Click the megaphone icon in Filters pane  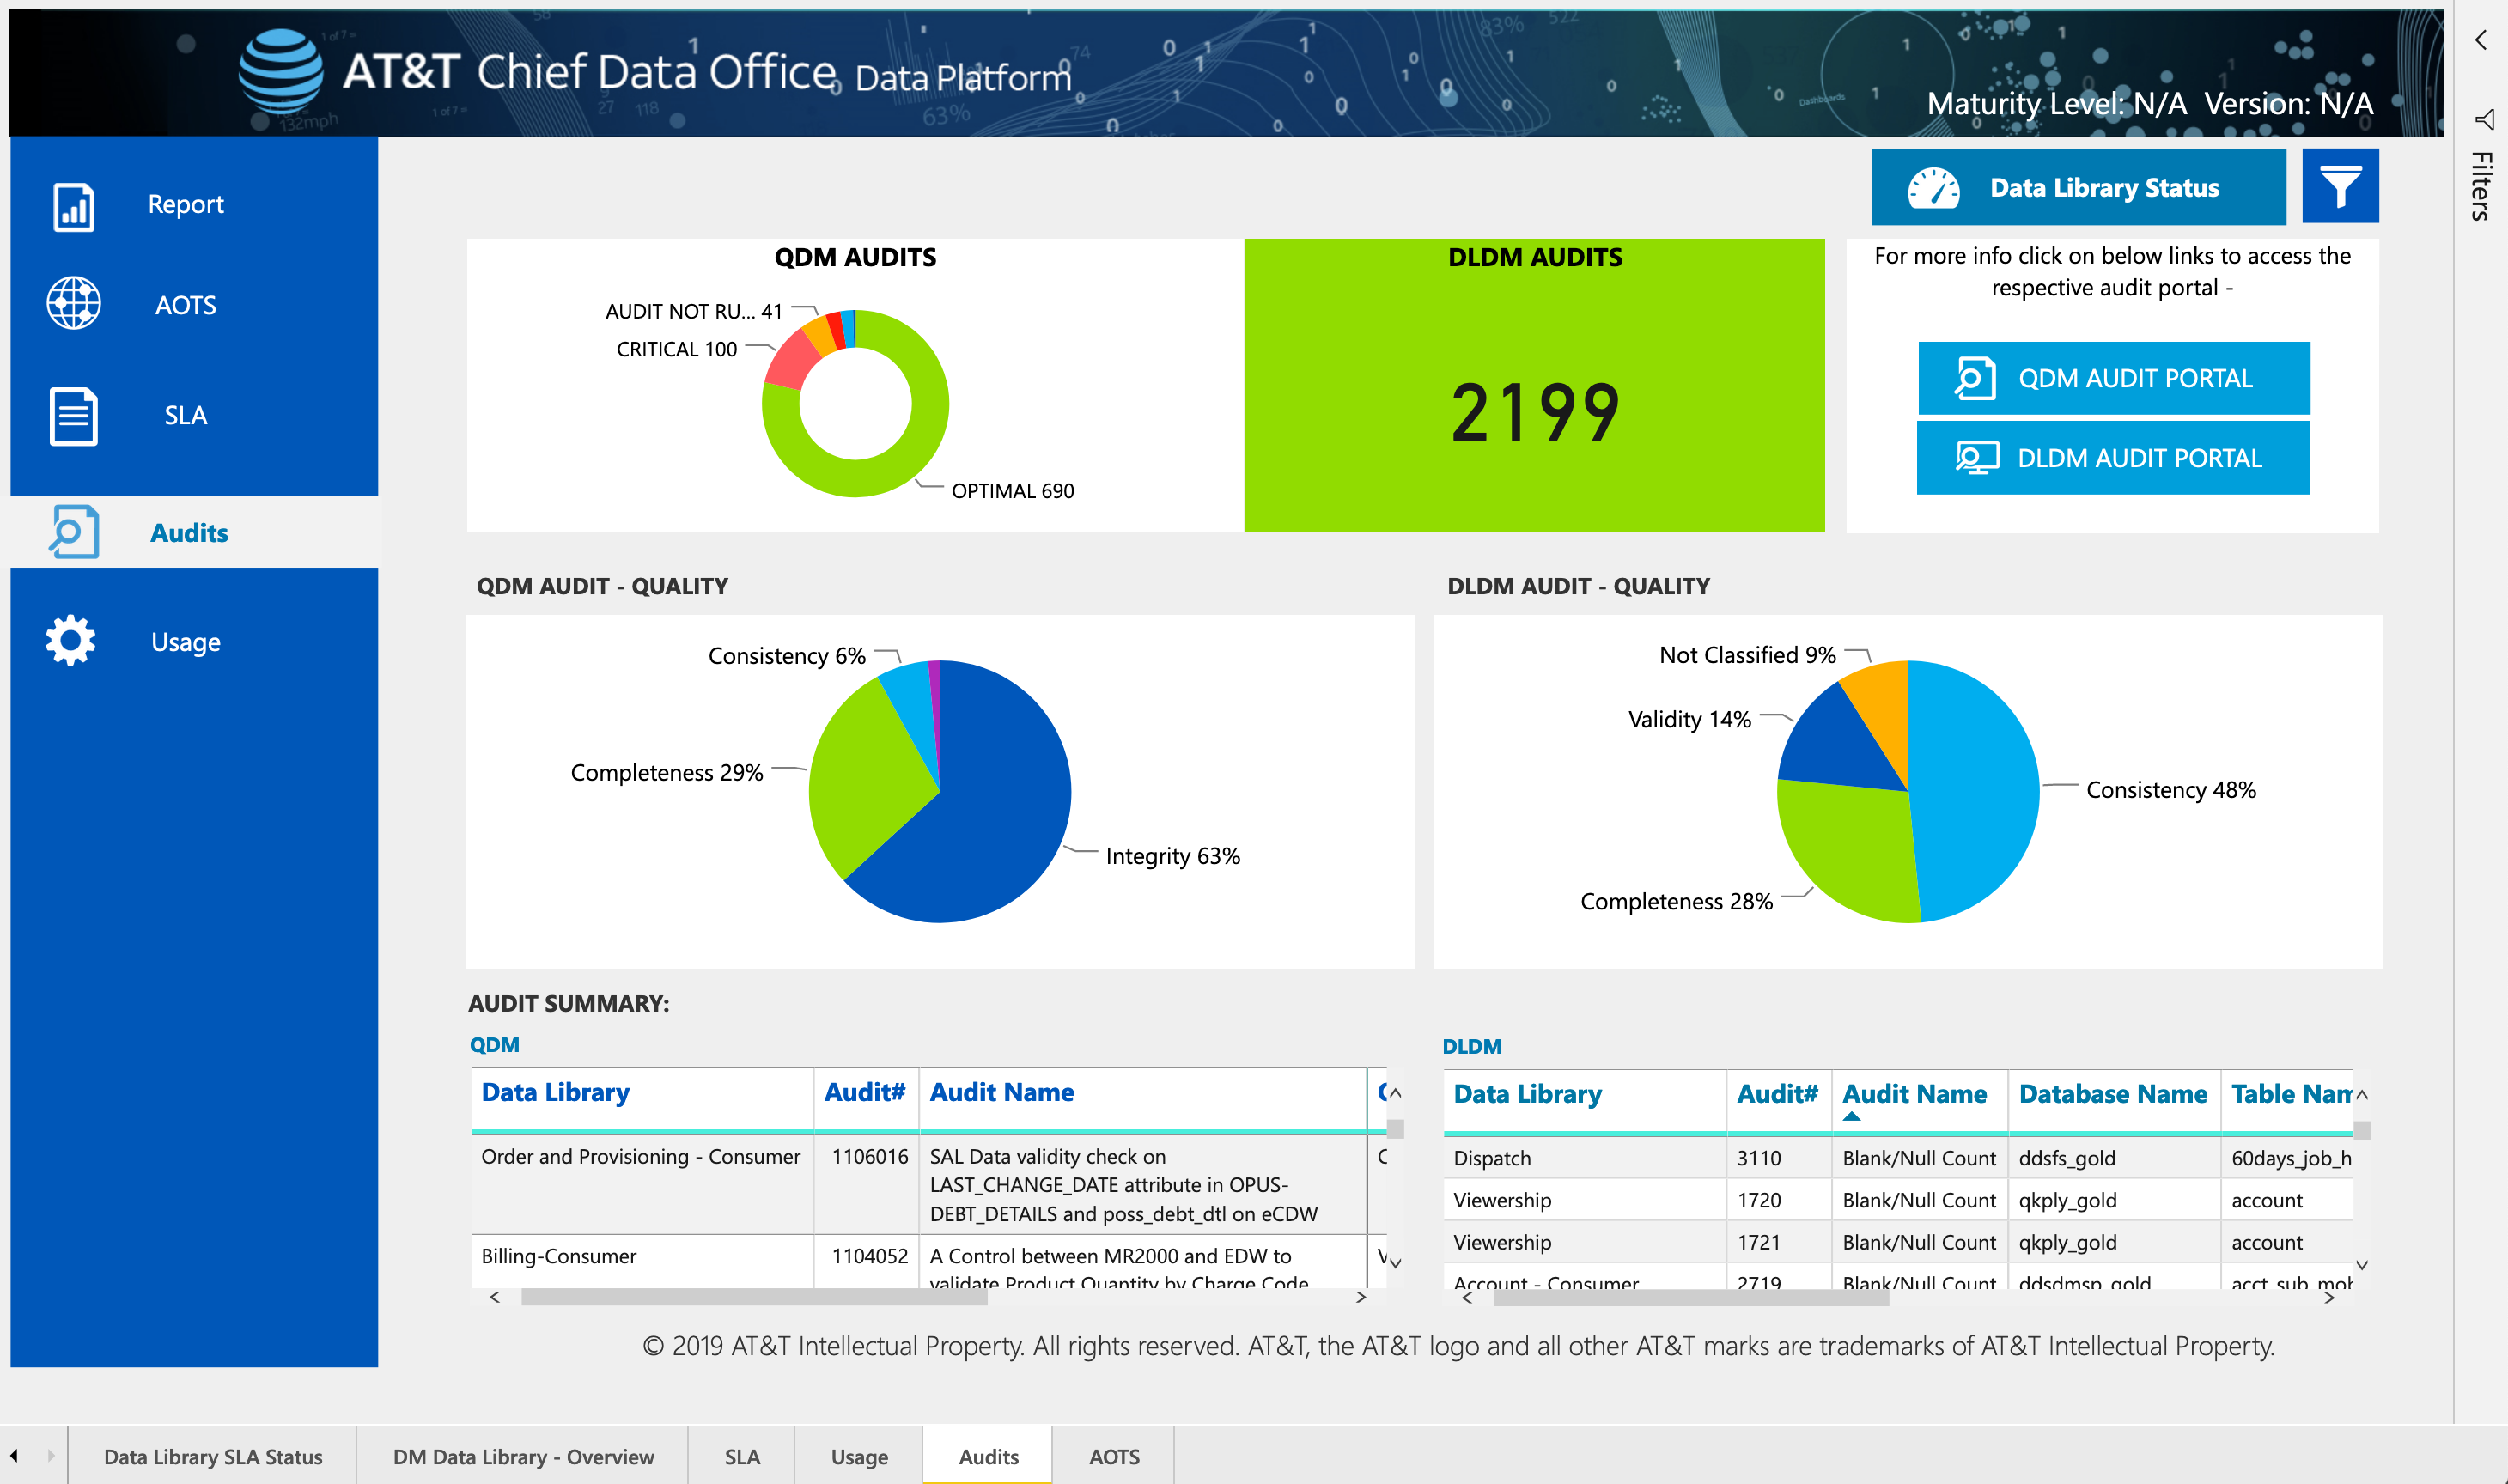(2484, 120)
